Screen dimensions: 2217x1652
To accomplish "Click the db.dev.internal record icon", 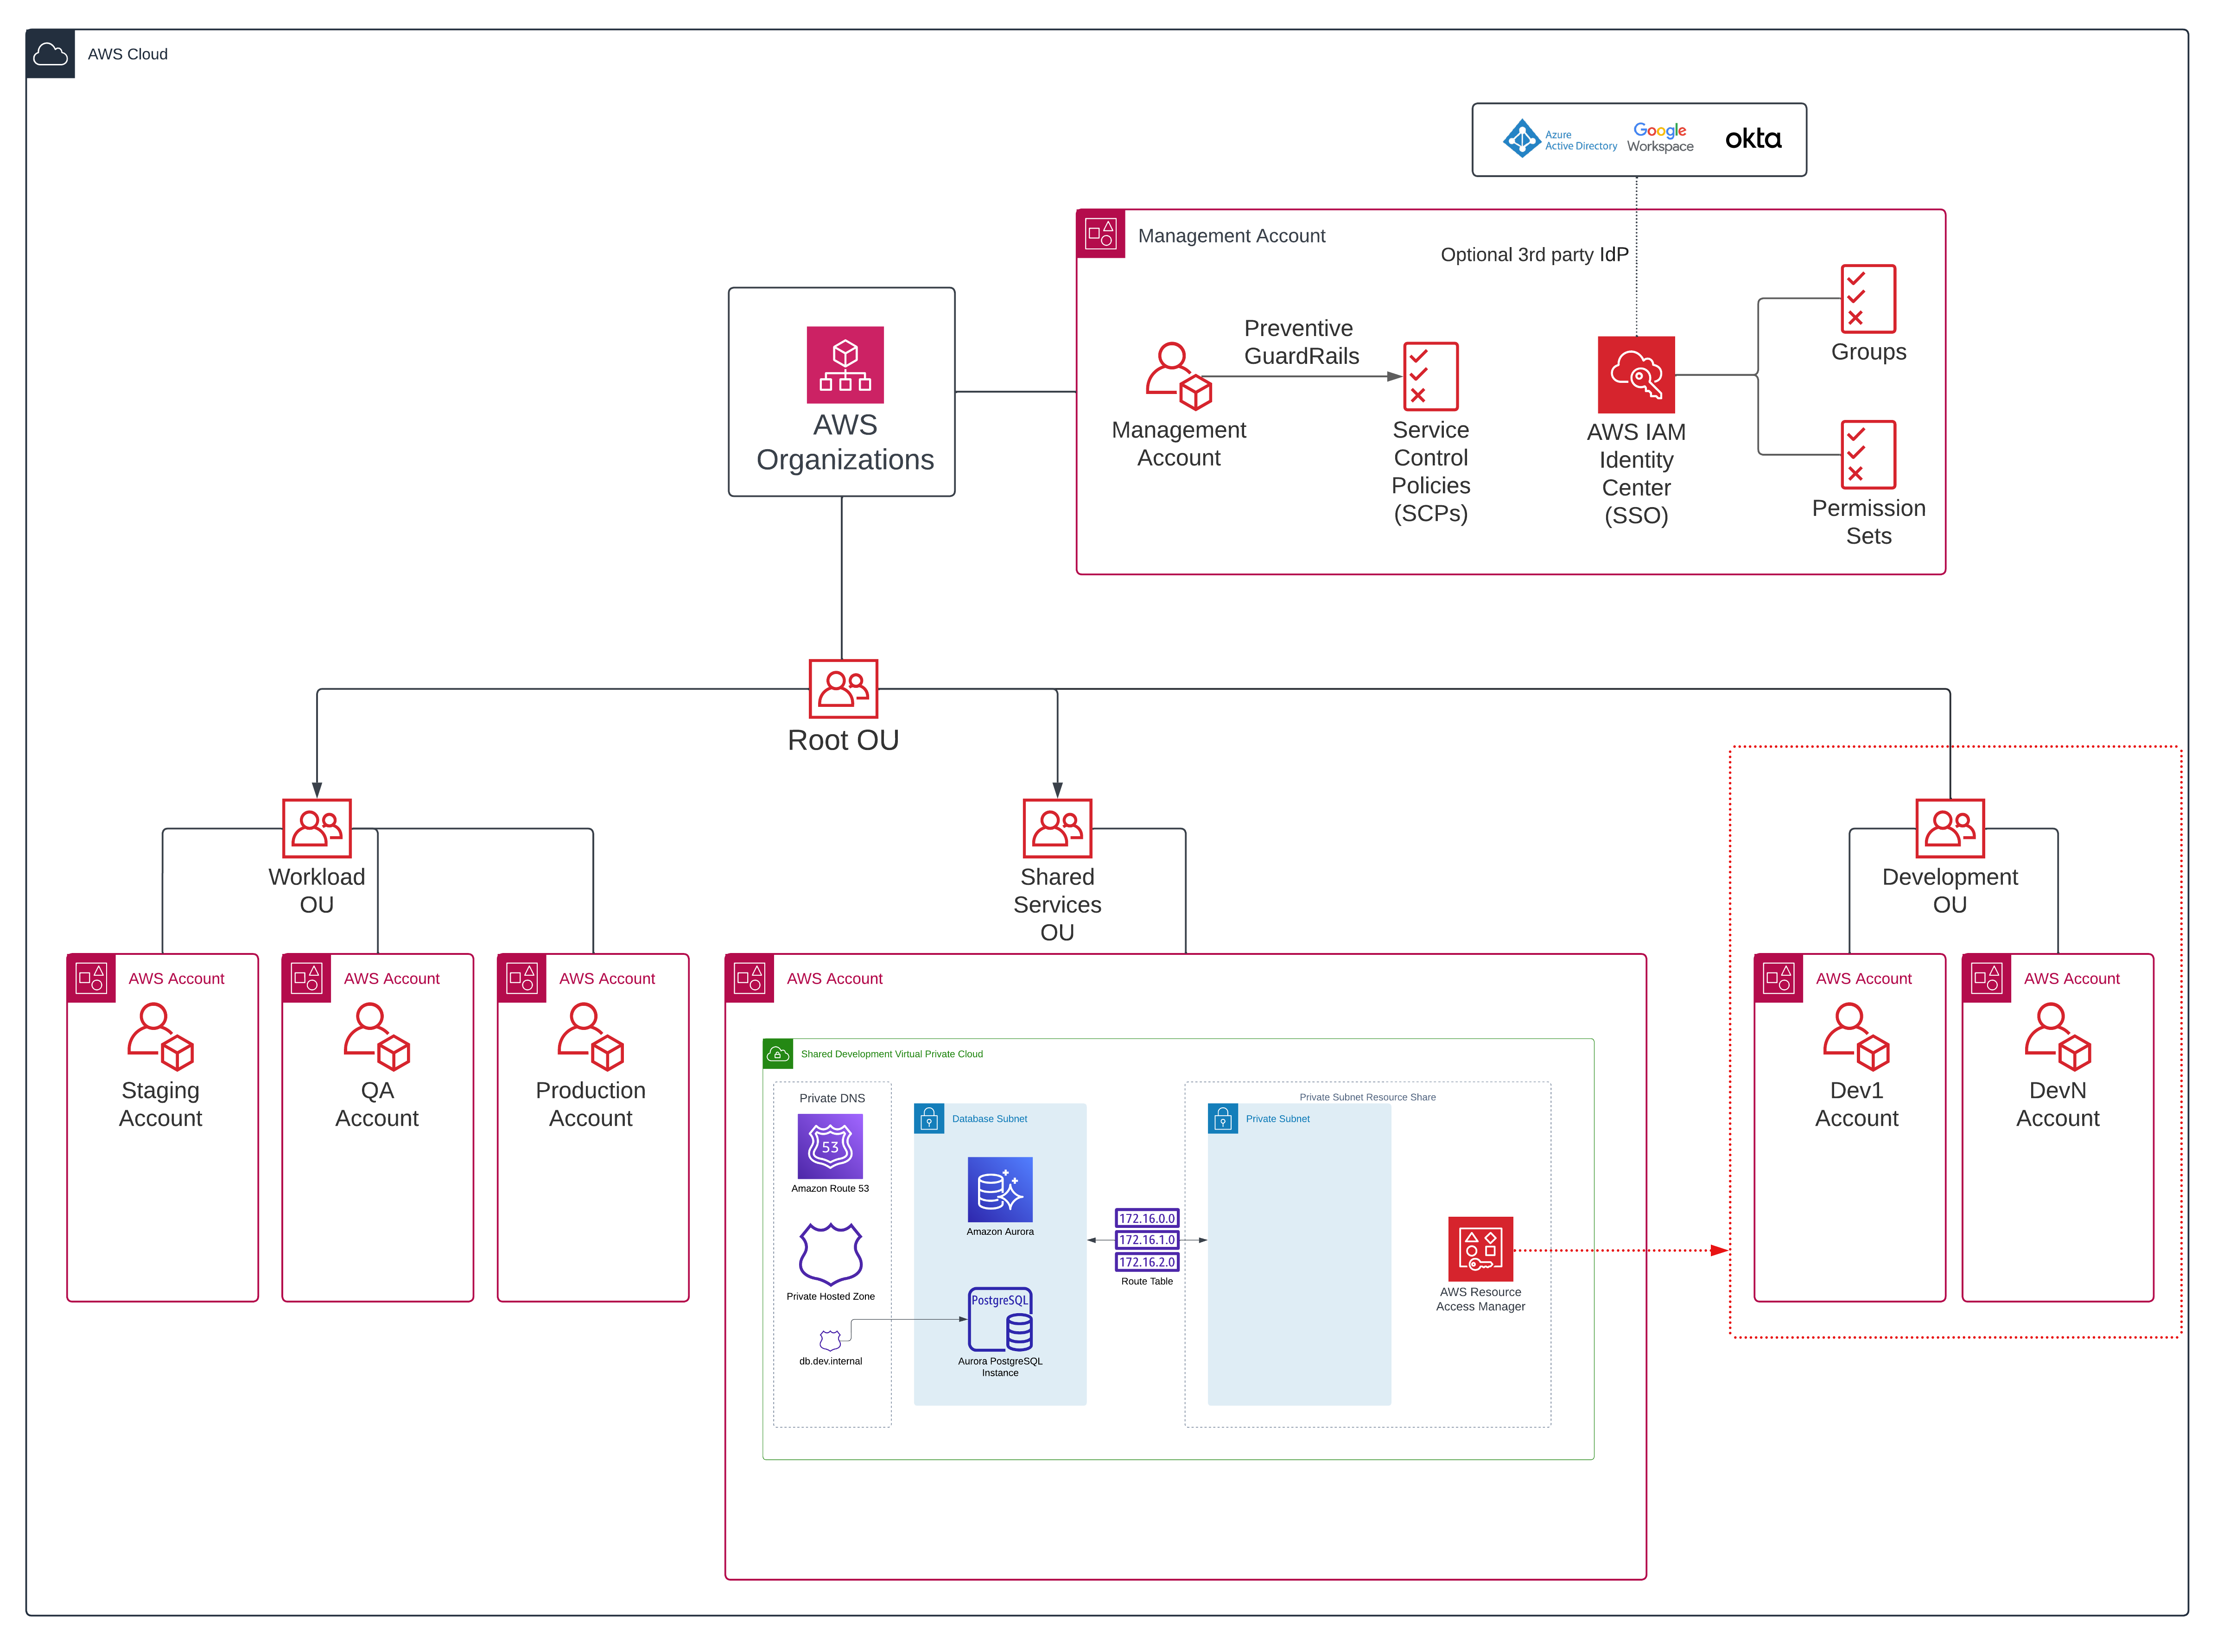I will tap(830, 1340).
